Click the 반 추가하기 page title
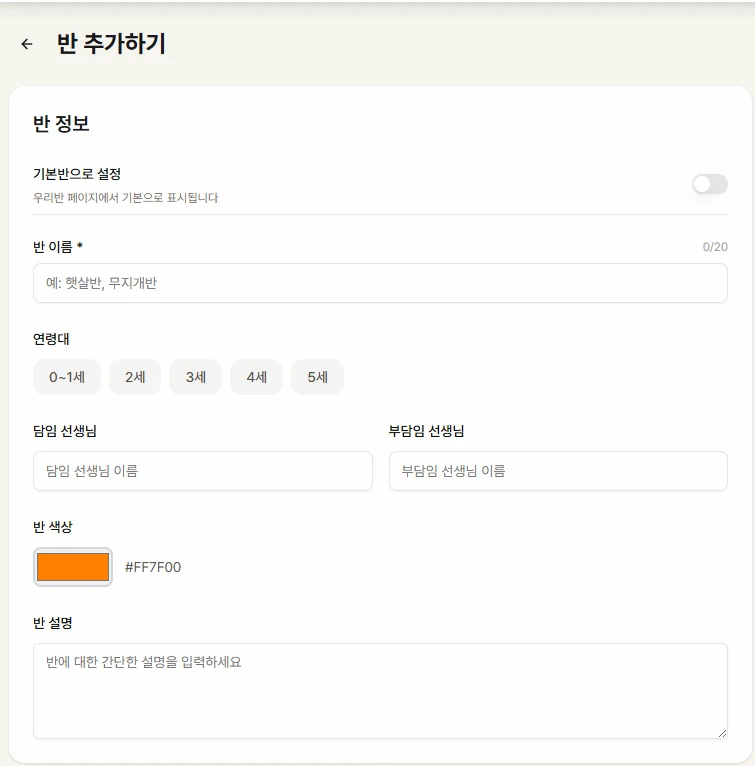This screenshot has width=755, height=766. click(111, 44)
